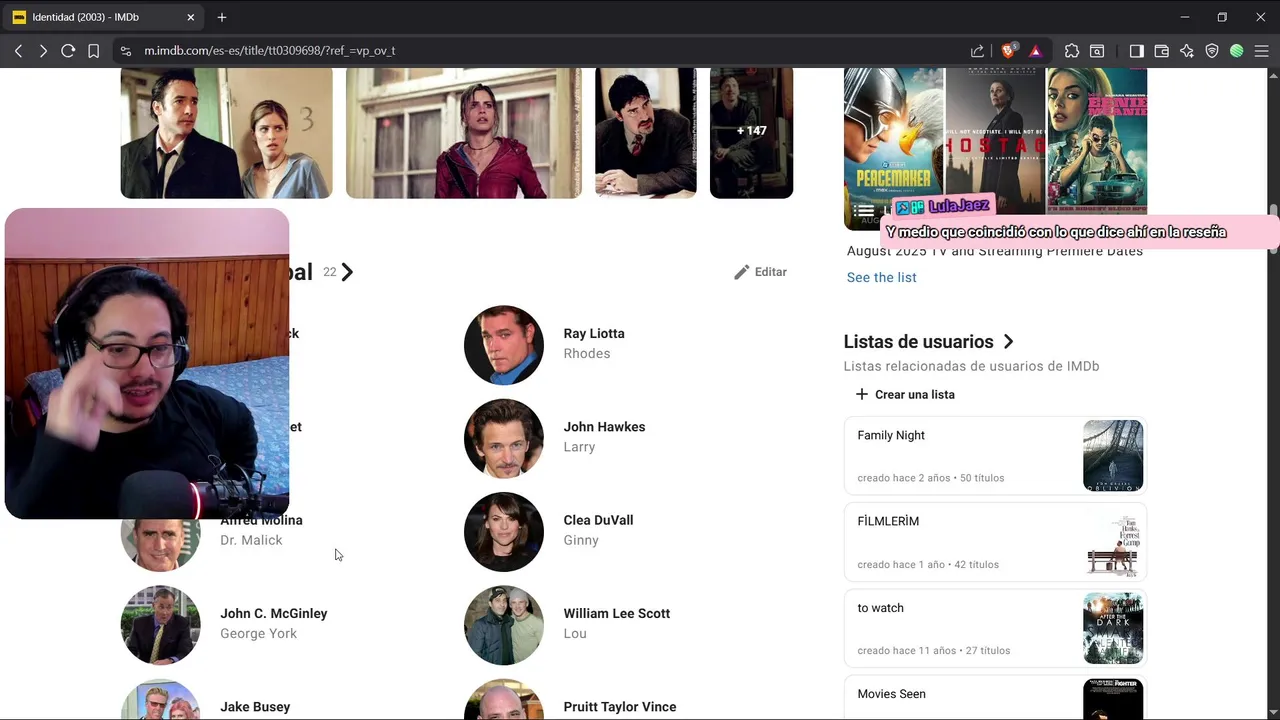
Task: Click the Forrest Gump poster thumbnail
Action: 1113,542
